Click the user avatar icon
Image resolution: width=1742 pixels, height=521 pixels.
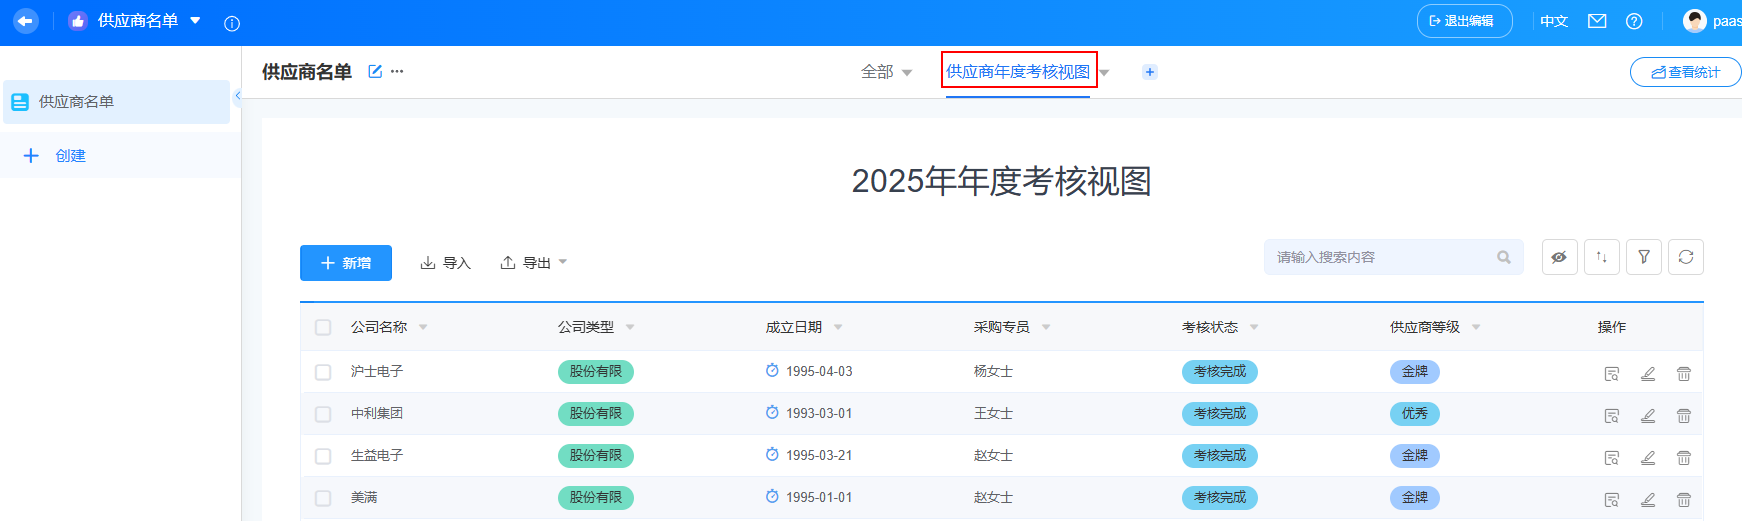click(1694, 21)
